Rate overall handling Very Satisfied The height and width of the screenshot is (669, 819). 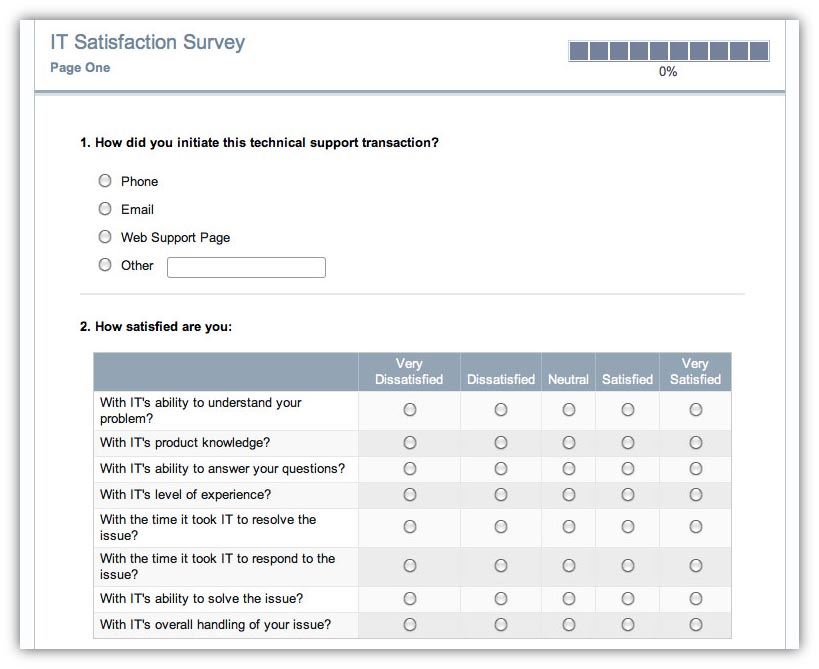point(695,625)
